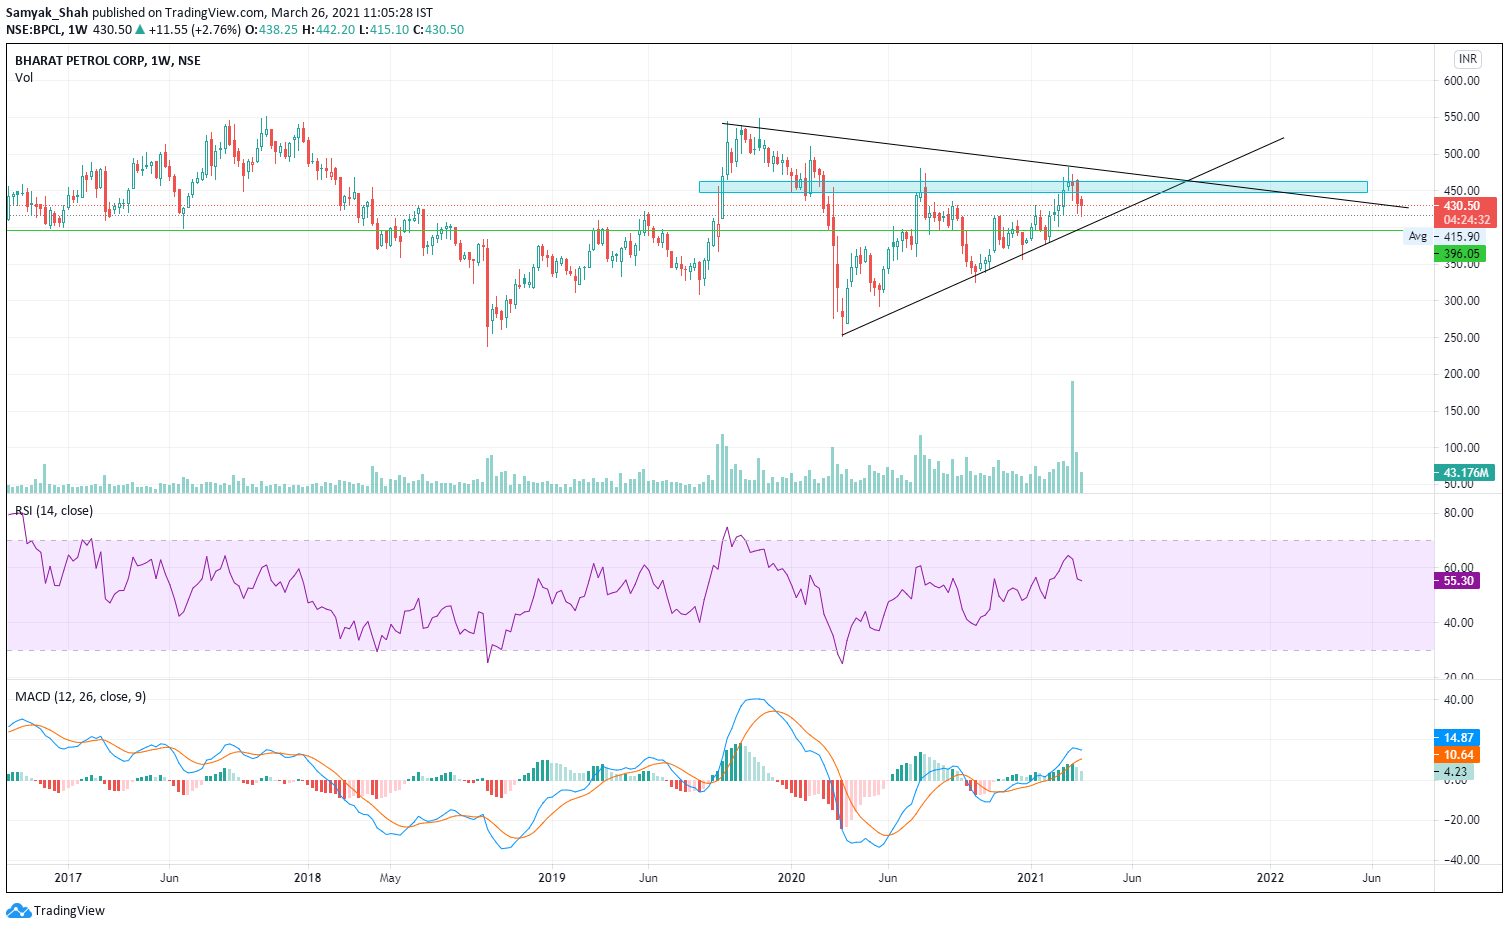
Task: Click the 600.00 price axis label
Action: tap(1461, 81)
